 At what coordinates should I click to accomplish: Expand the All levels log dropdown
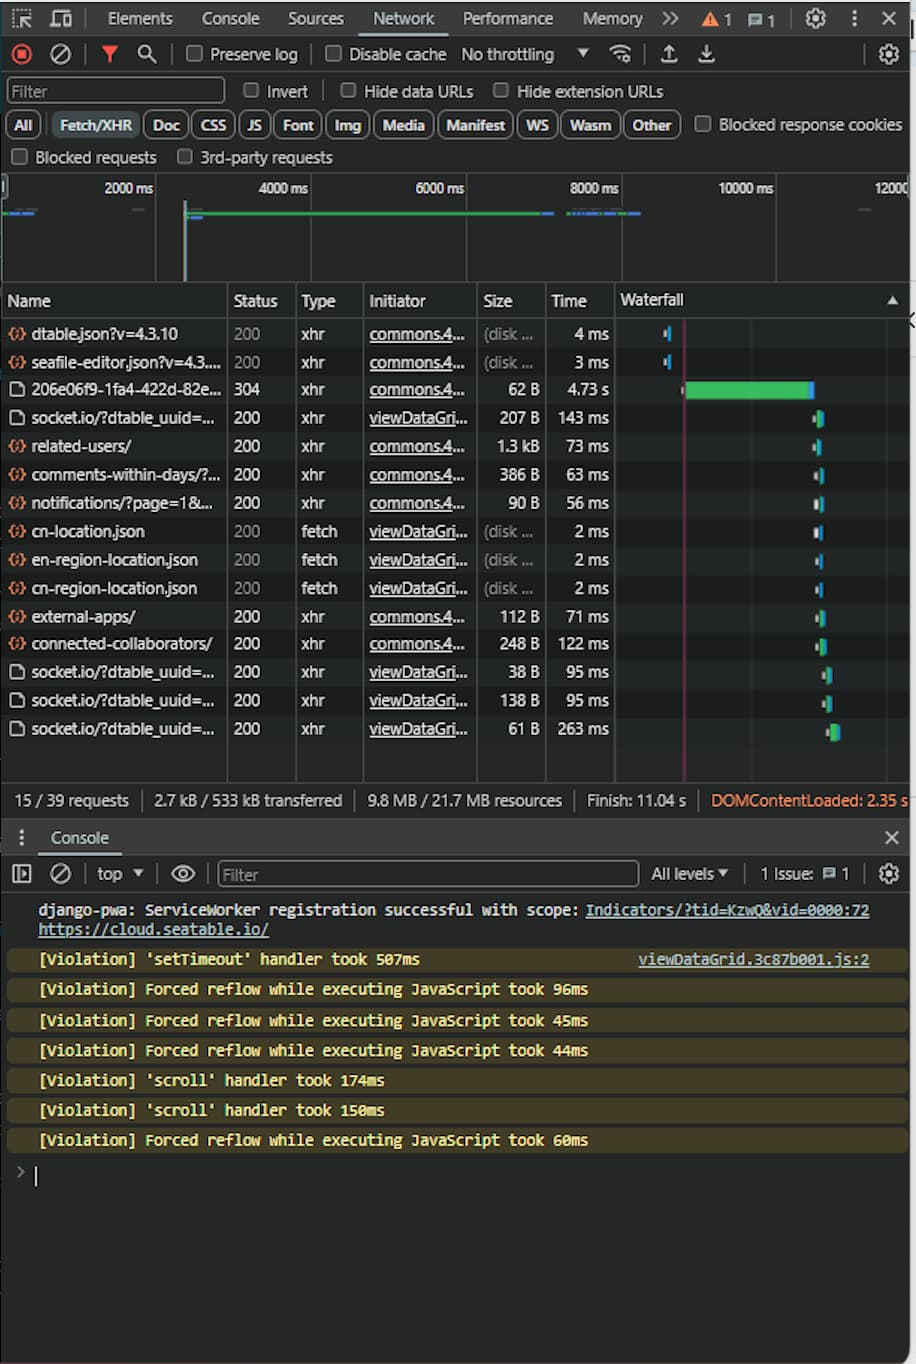click(x=689, y=874)
